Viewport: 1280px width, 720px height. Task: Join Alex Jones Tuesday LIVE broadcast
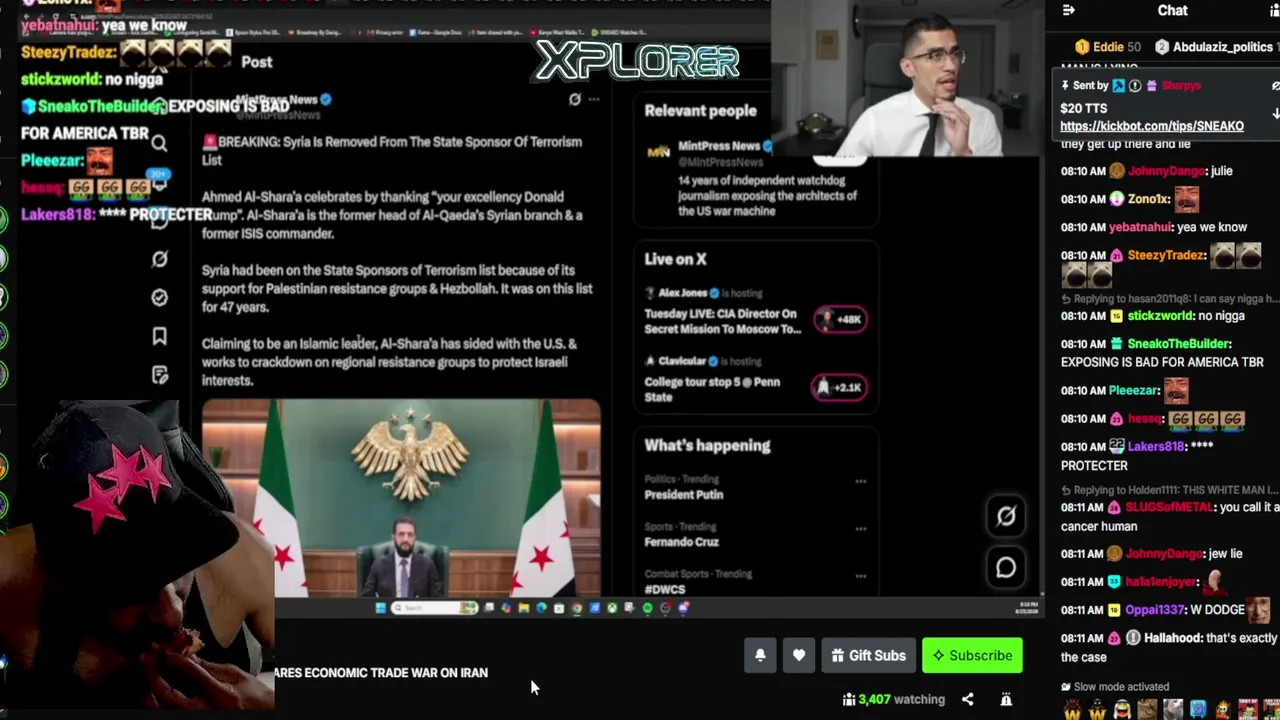pyautogui.click(x=722, y=321)
